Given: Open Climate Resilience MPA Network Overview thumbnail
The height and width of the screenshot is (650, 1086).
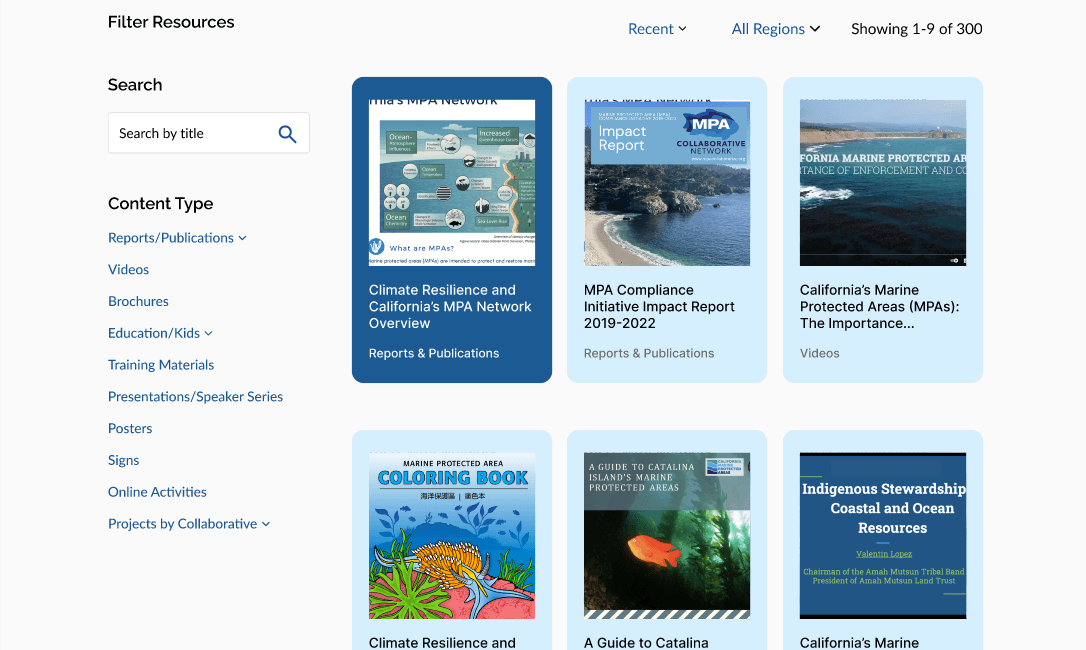Looking at the screenshot, I should (452, 183).
